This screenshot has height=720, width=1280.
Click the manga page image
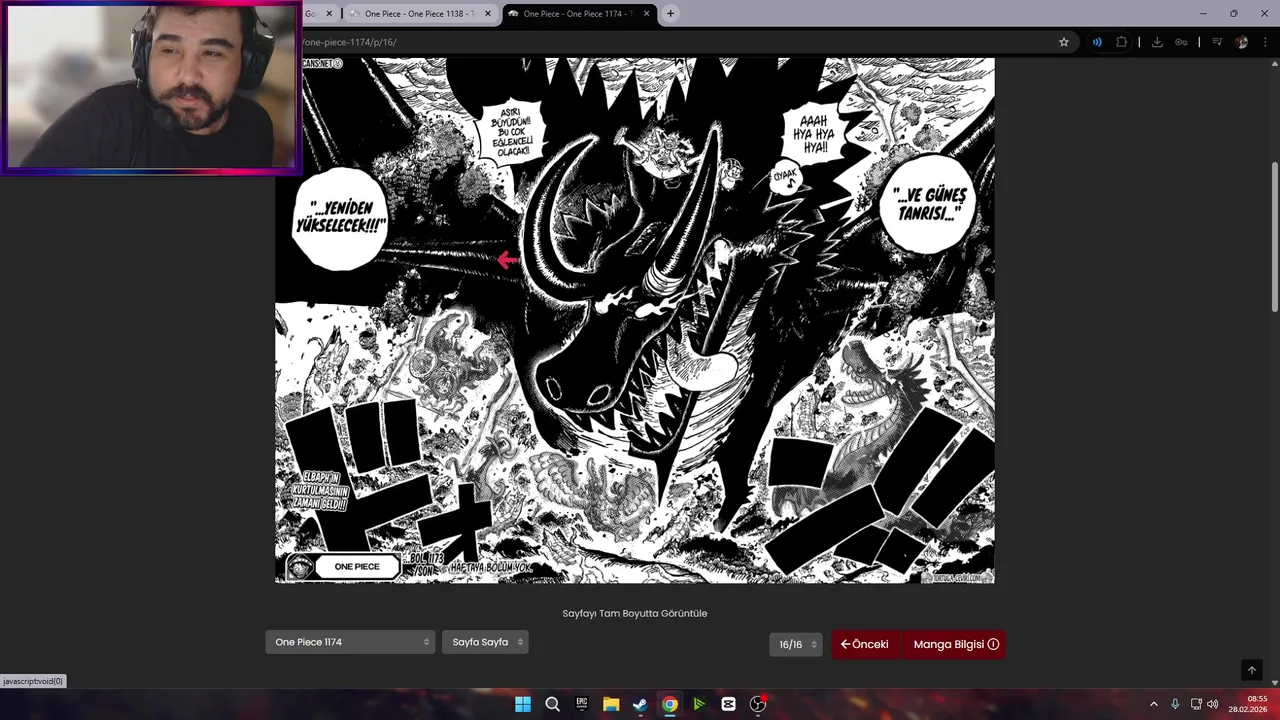click(x=635, y=320)
